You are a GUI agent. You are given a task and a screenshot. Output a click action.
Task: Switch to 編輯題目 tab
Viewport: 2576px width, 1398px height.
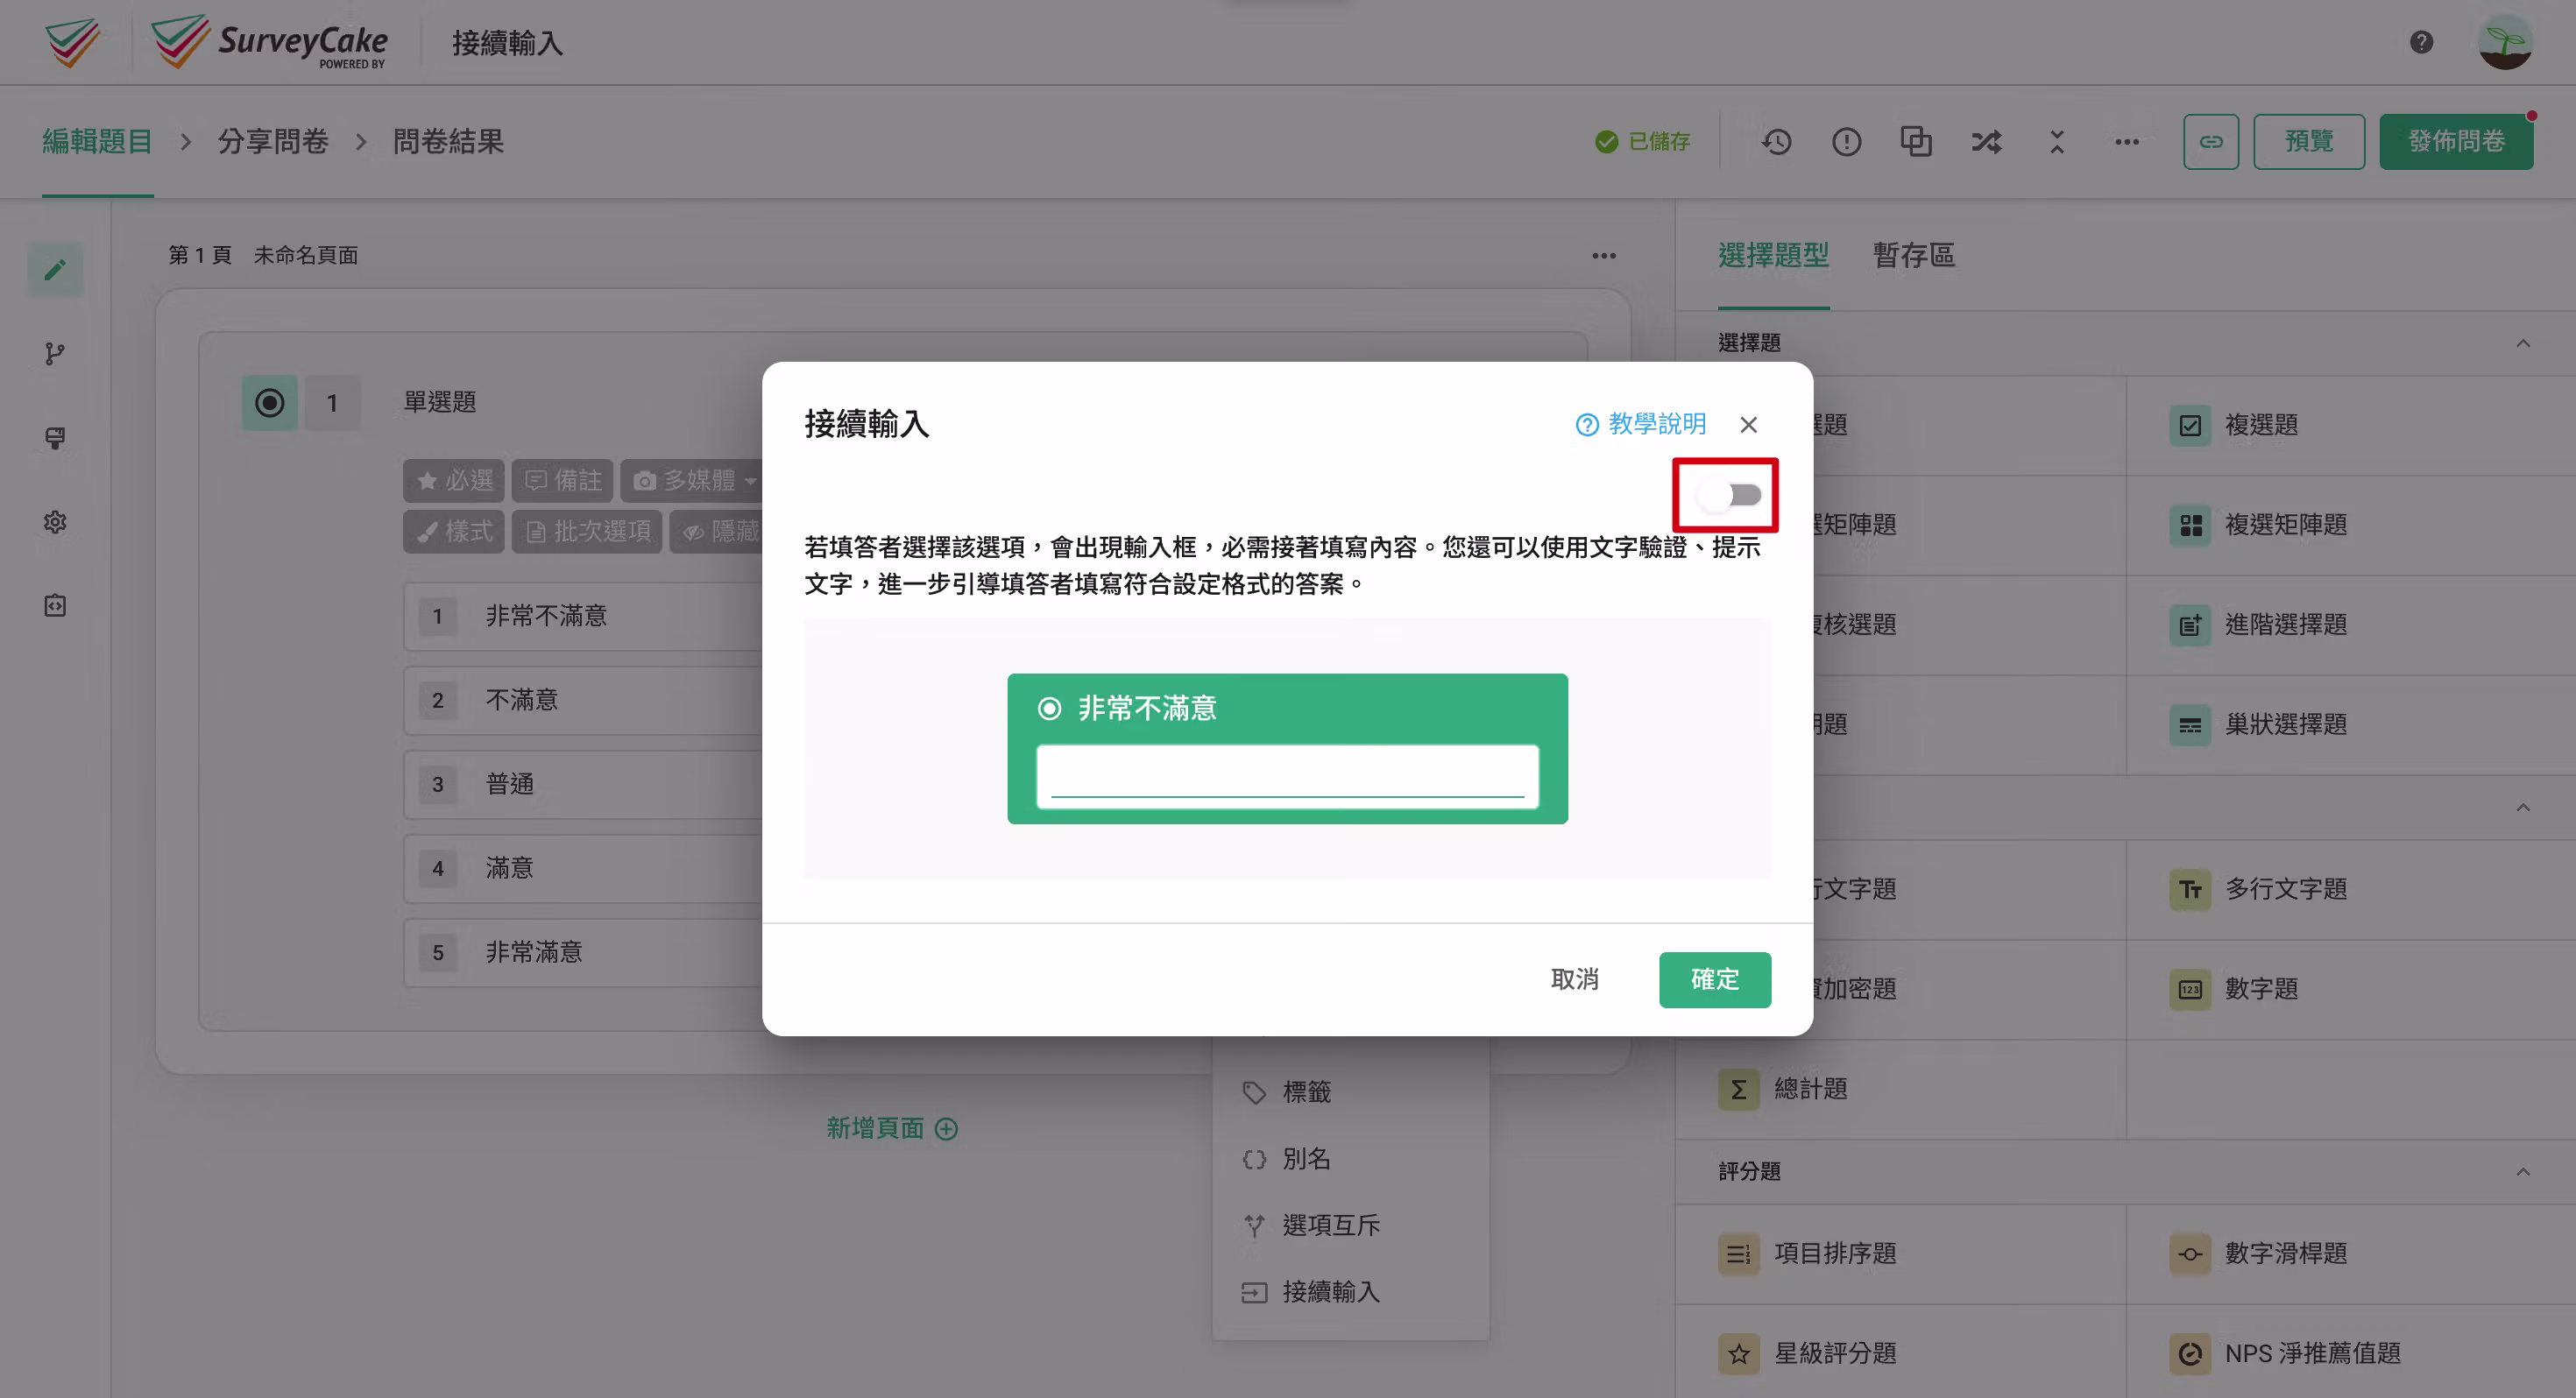tap(97, 141)
